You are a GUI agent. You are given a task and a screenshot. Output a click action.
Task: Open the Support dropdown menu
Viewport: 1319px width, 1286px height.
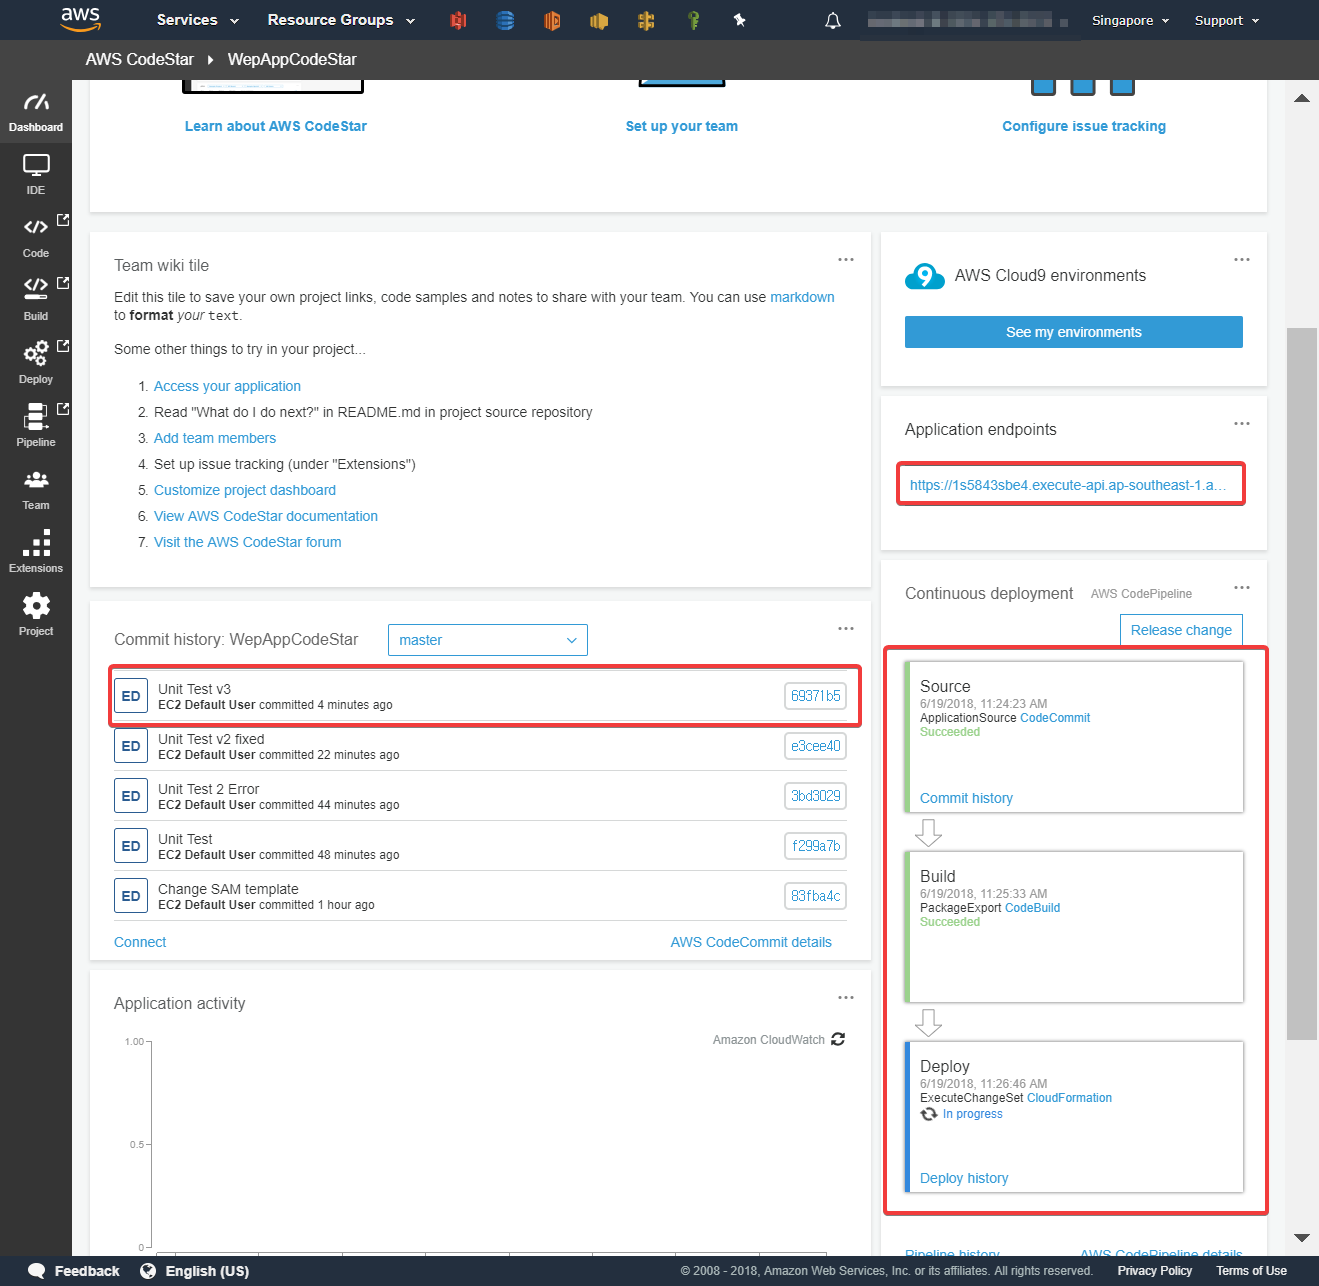point(1227,20)
